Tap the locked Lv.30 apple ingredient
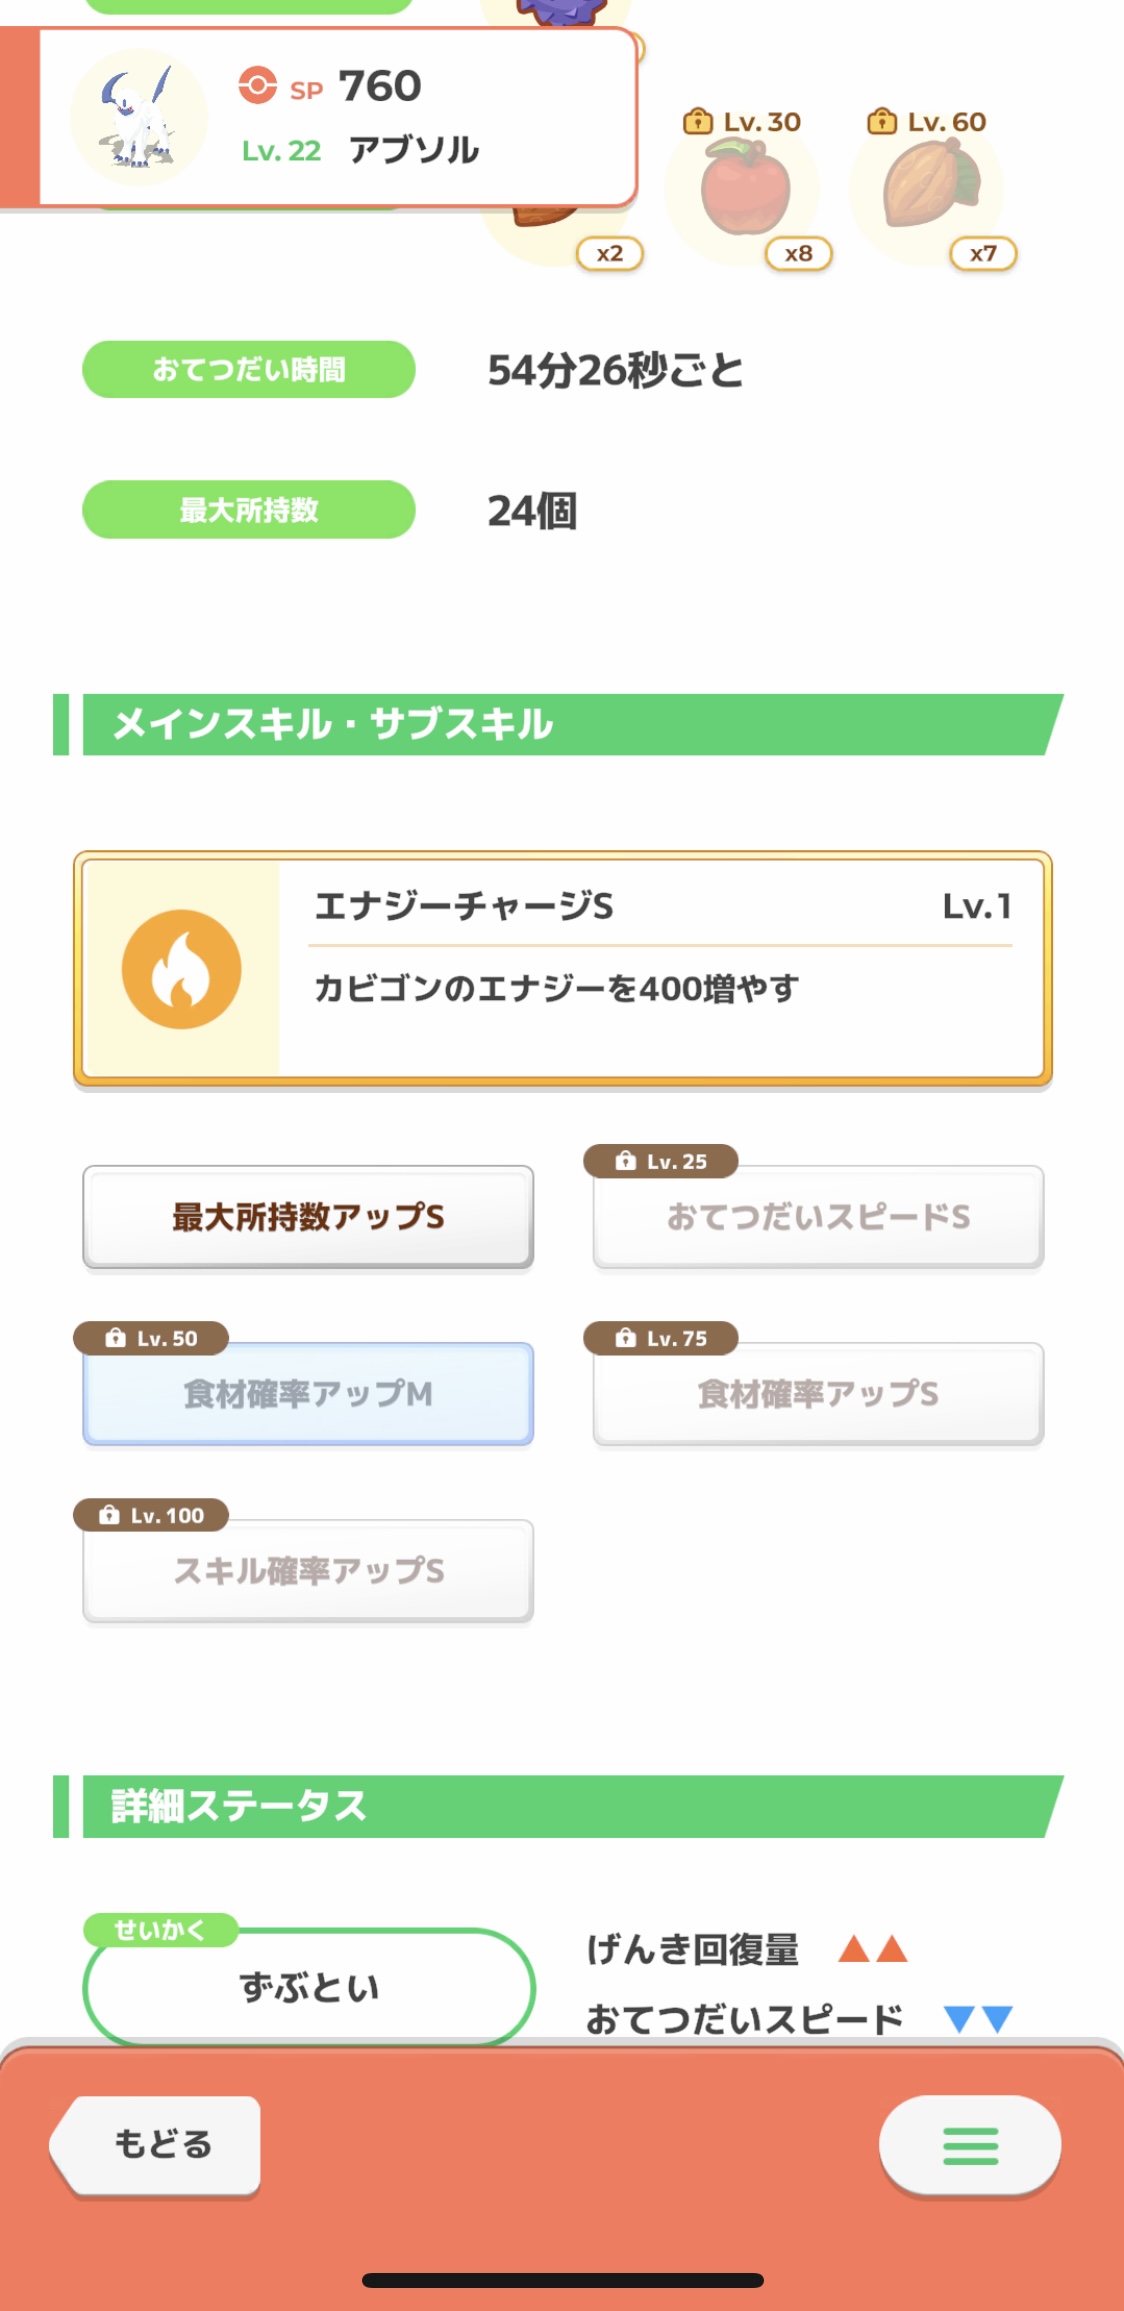Viewport: 1124px width, 2311px height. pyautogui.click(x=743, y=188)
